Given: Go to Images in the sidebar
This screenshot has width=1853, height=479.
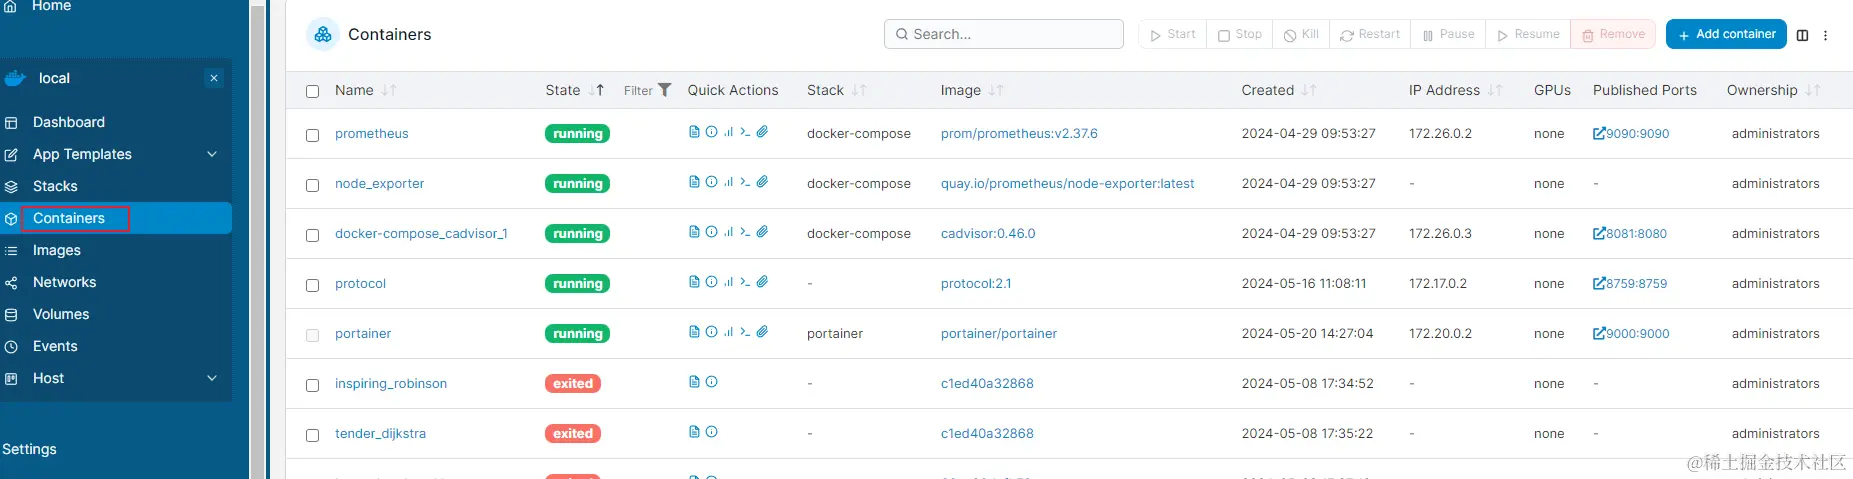Looking at the screenshot, I should click(x=57, y=250).
